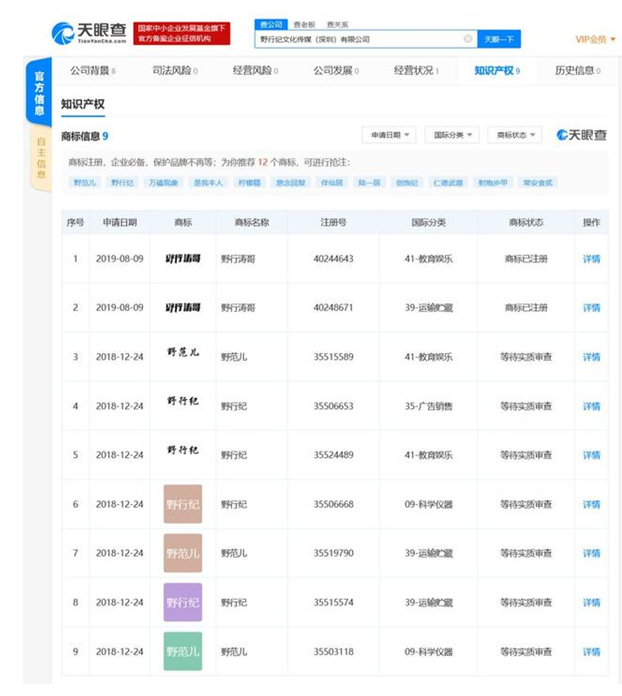Viewport: 622px width, 696px height.
Task: Expand the 申请日期 filter dropdown
Action: (x=389, y=135)
